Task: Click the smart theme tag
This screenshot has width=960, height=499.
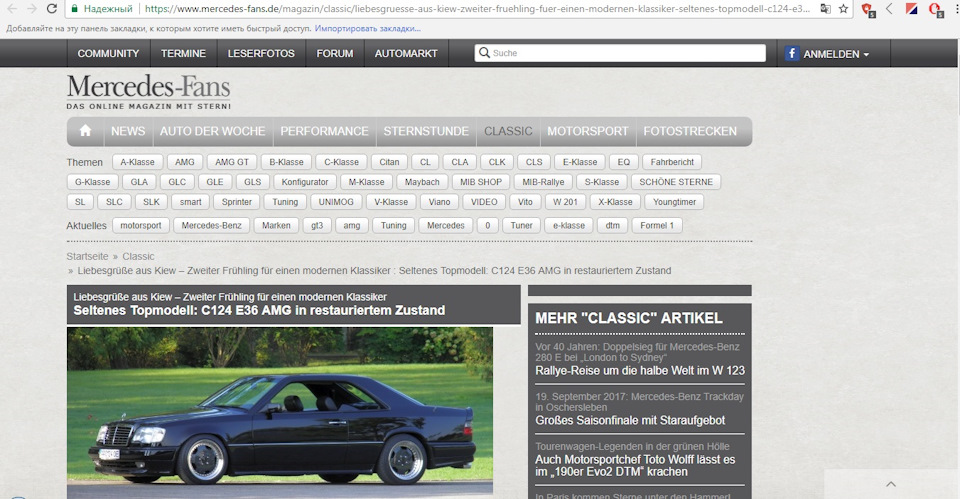Action: click(190, 201)
